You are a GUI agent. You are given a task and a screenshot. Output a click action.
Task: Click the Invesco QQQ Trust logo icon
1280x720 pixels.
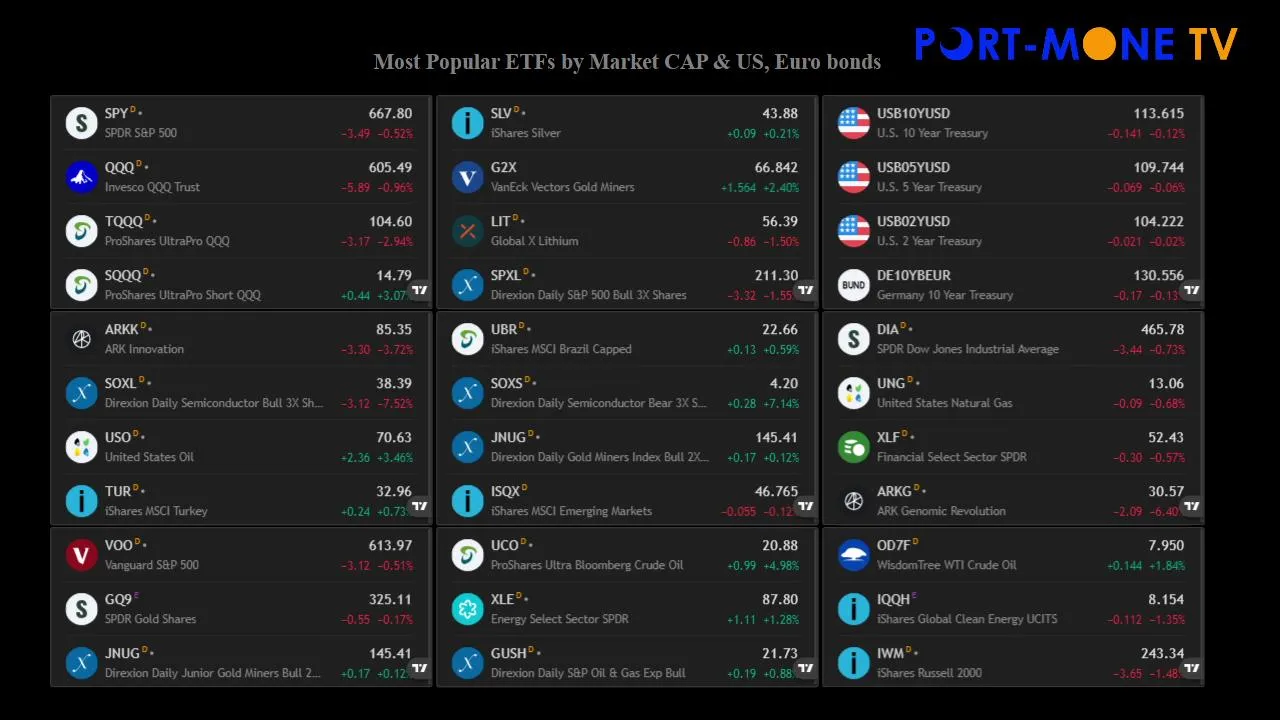pos(81,177)
